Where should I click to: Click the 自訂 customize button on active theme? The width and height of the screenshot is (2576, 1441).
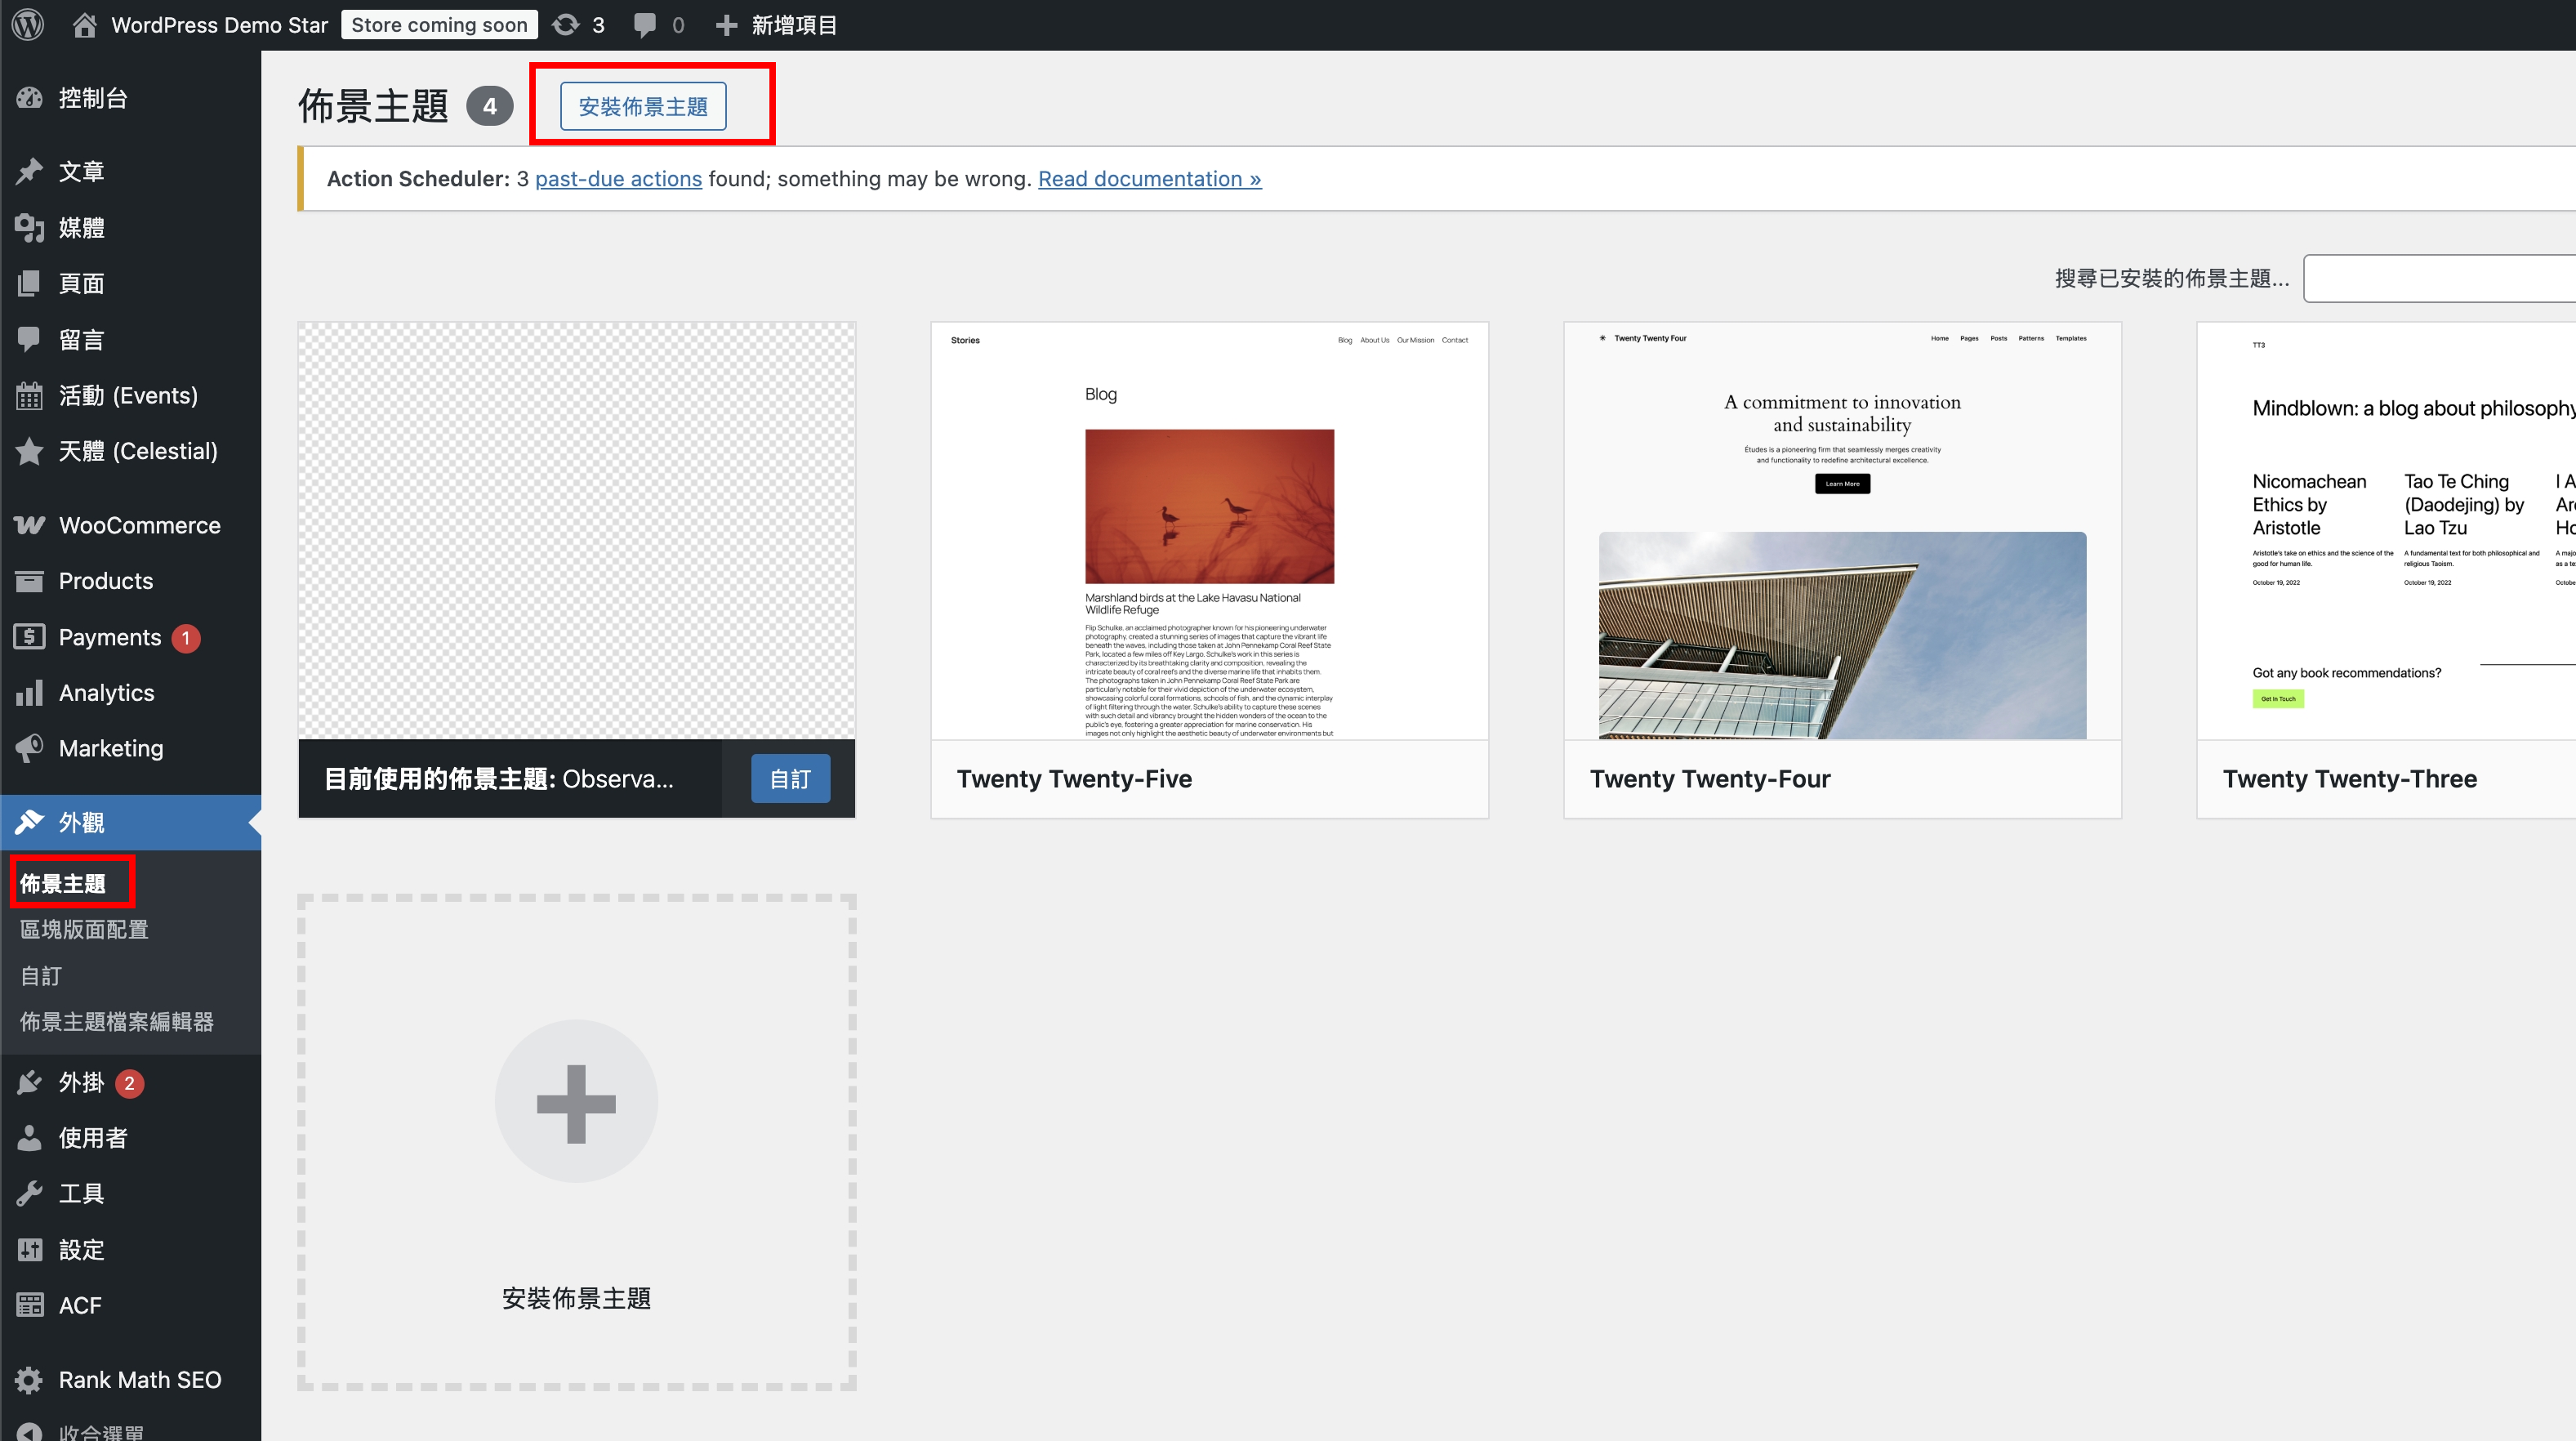coord(790,778)
